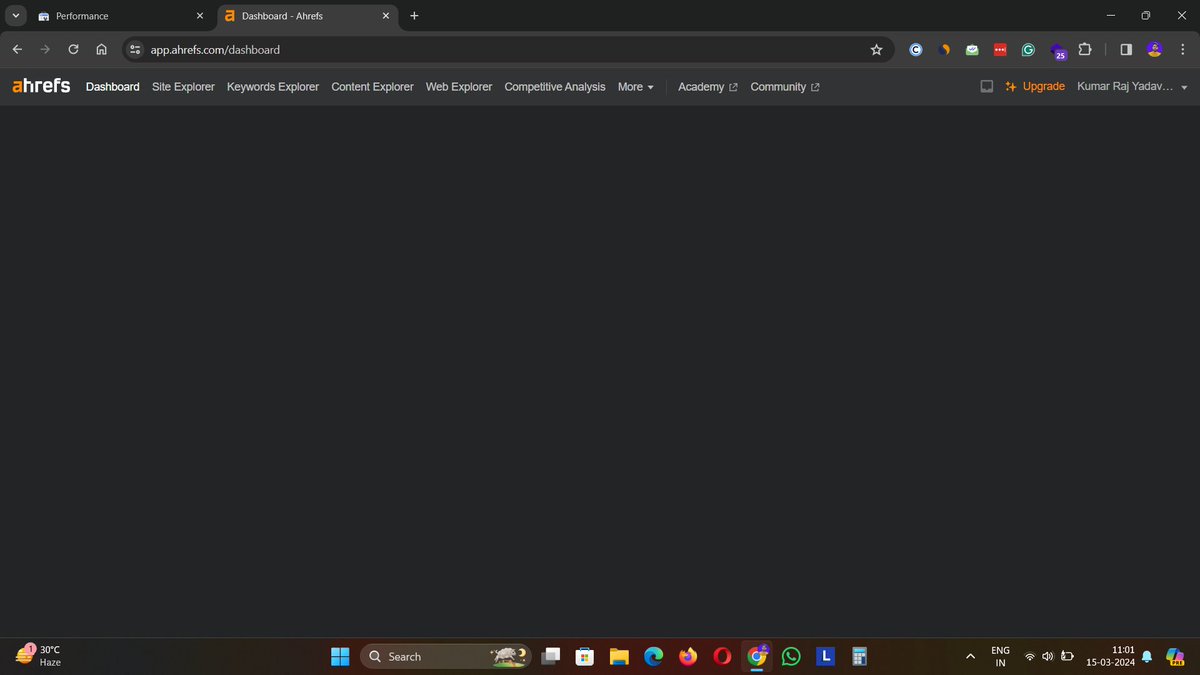Viewport: 1200px width, 675px height.
Task: Close the Performance tab
Action: pyautogui.click(x=199, y=16)
